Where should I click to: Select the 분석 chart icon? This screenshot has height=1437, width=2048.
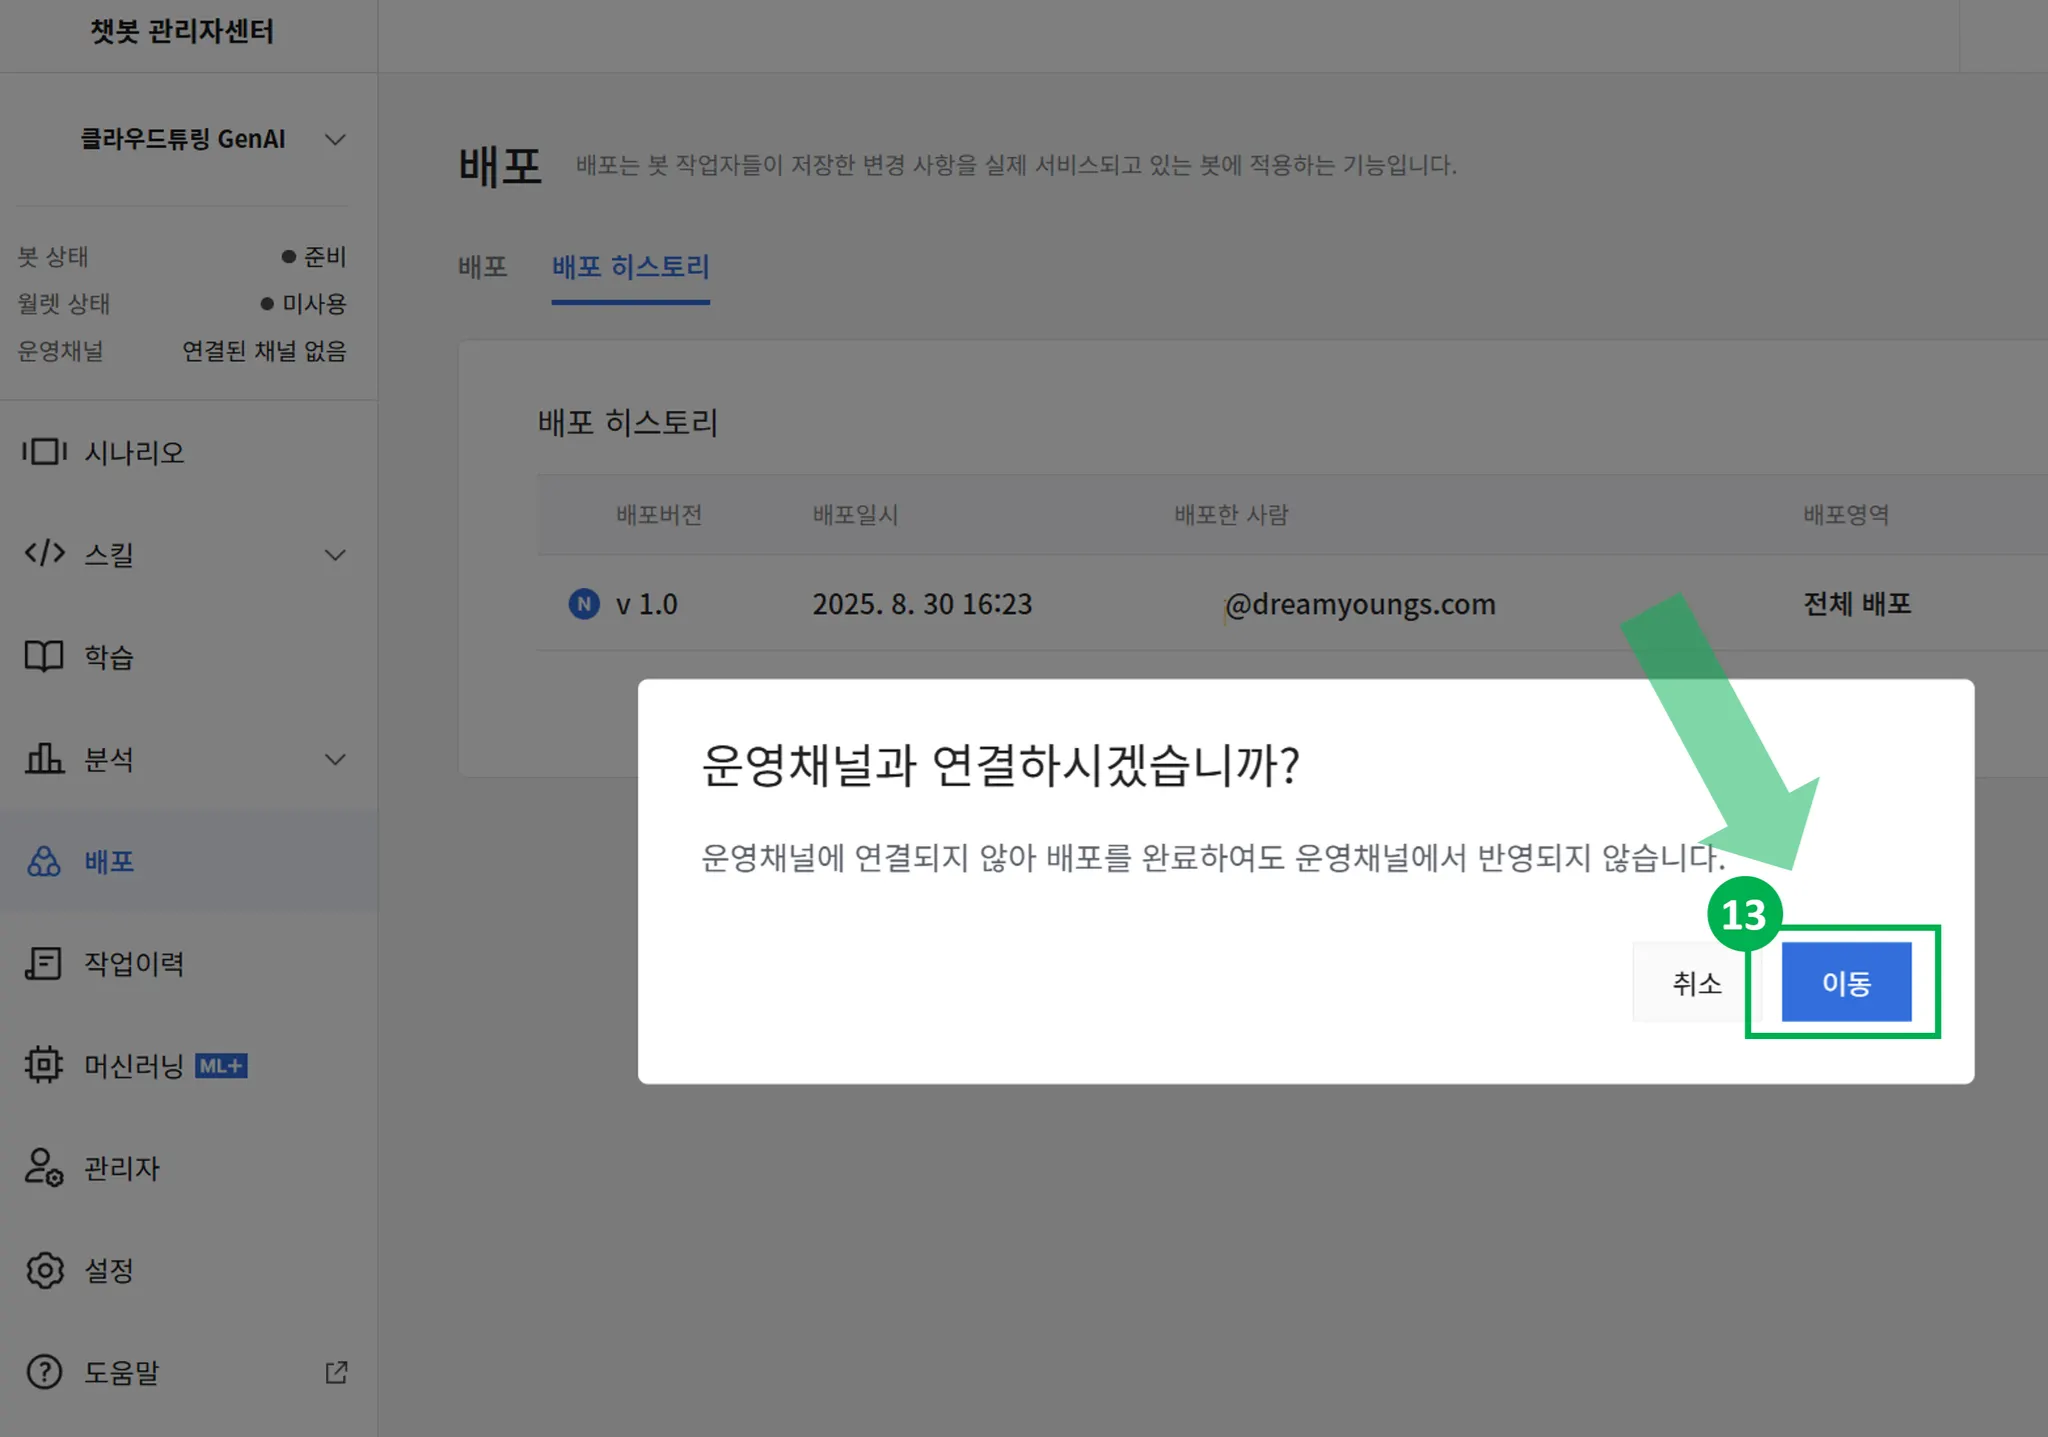click(44, 760)
